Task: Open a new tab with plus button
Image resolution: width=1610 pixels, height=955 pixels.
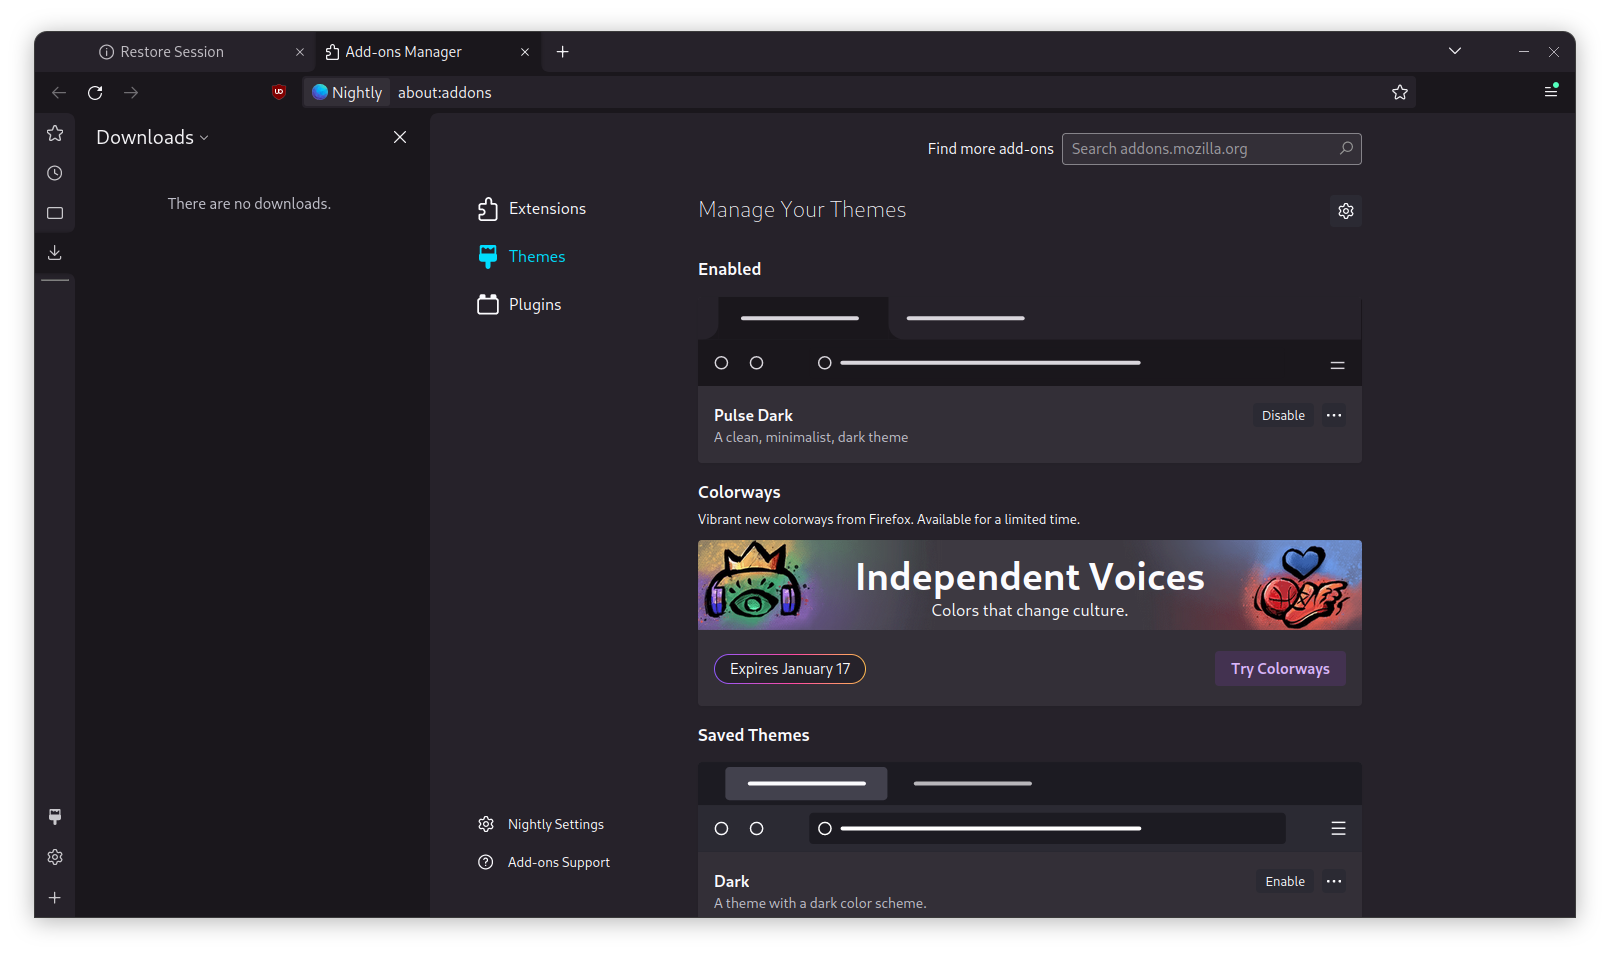Action: point(563,52)
